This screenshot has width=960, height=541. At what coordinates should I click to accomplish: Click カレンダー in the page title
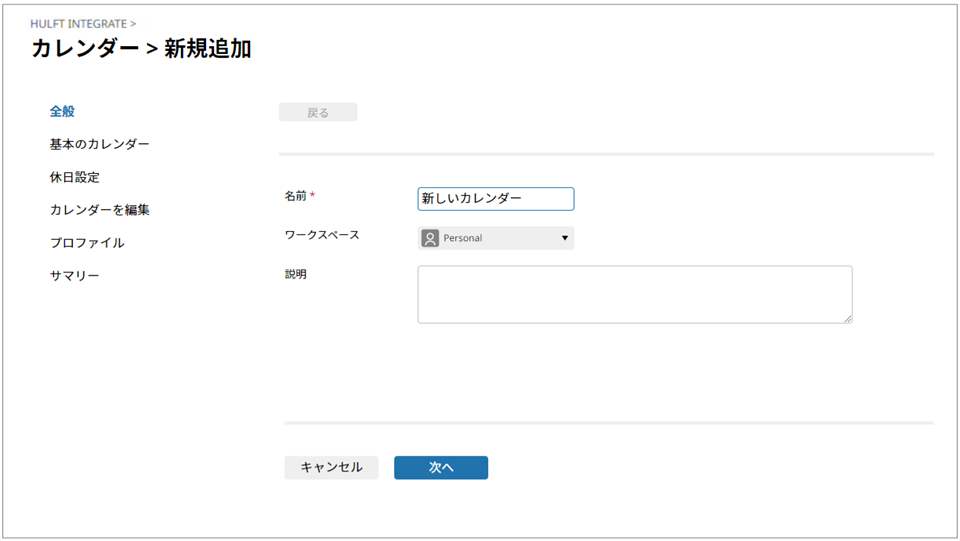(85, 49)
